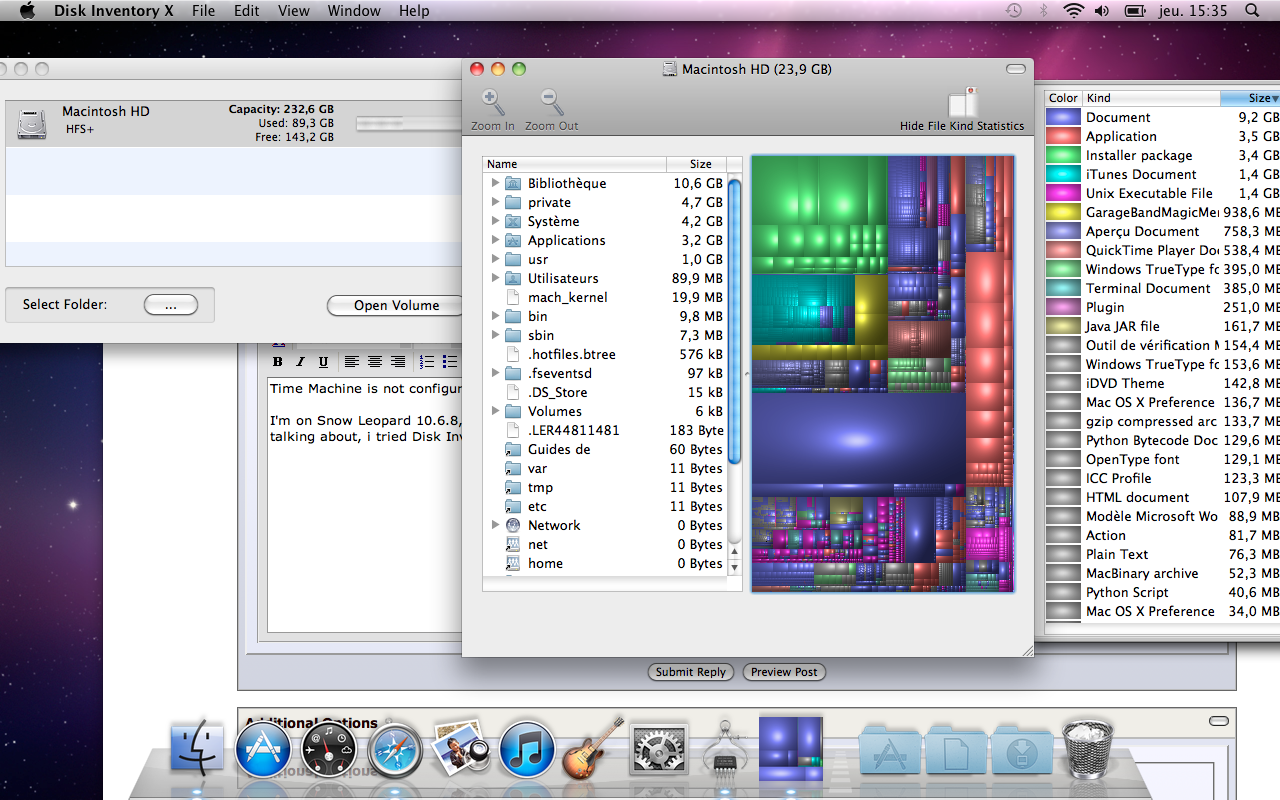Click the Preview Post button

click(x=784, y=672)
